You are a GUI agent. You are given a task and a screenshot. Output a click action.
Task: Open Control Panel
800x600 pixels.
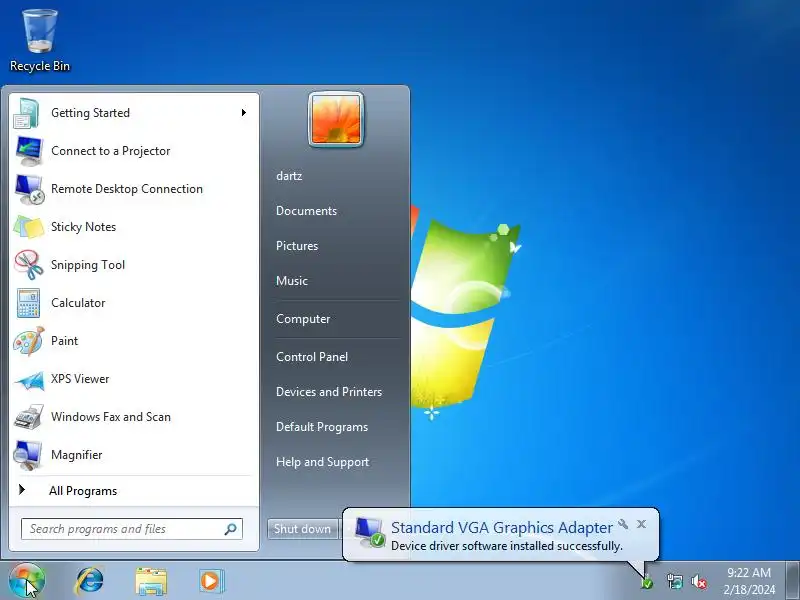click(312, 357)
